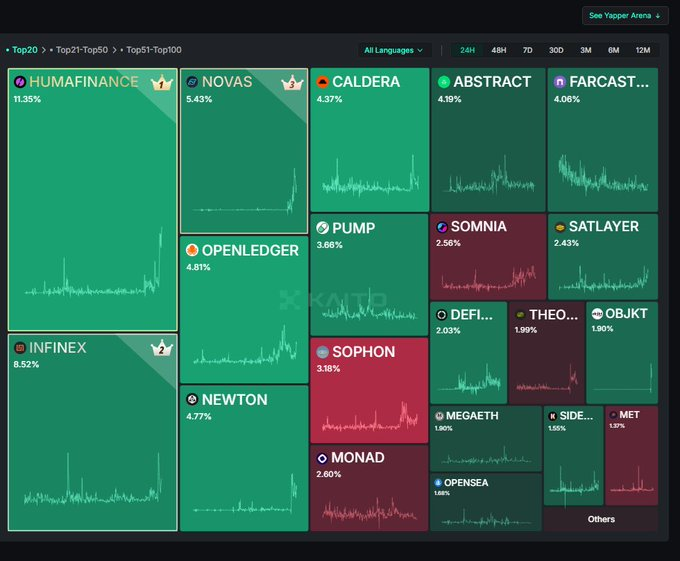The width and height of the screenshot is (680, 561).
Task: Click the DEFI... tile logo icon
Action: [441, 315]
